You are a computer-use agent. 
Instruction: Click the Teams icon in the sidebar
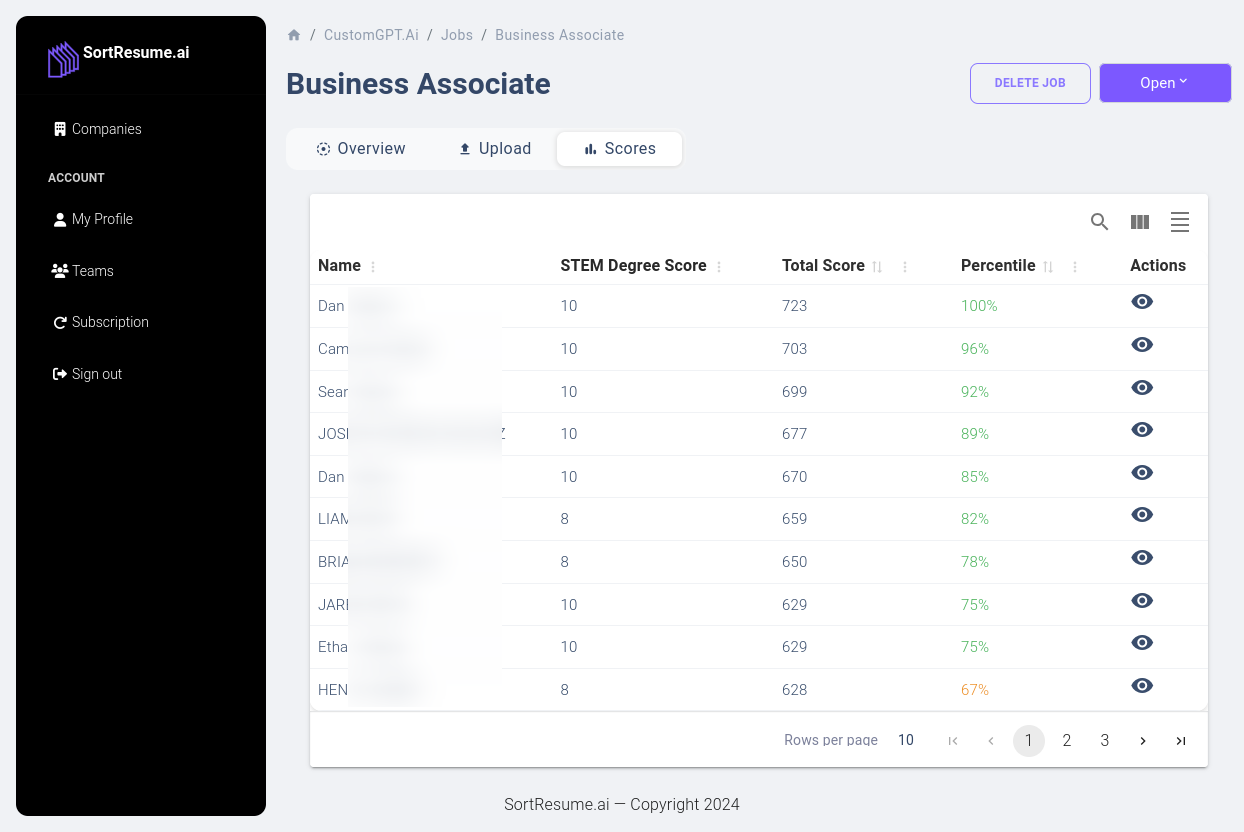pyautogui.click(x=60, y=270)
